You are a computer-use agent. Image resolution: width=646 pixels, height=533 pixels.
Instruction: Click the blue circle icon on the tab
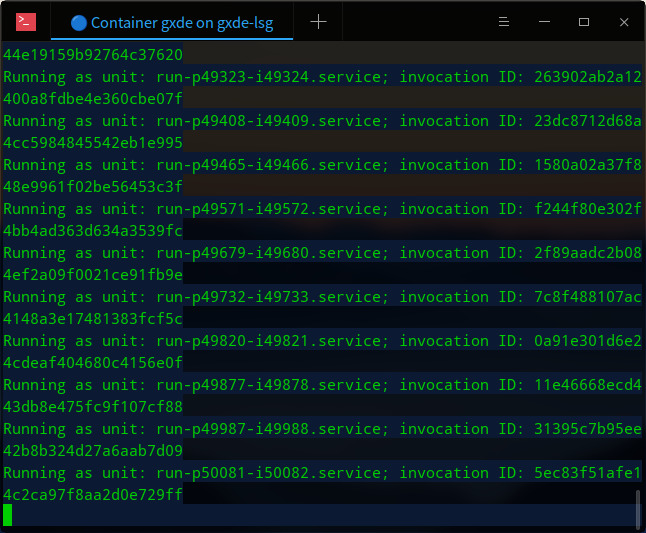point(79,22)
